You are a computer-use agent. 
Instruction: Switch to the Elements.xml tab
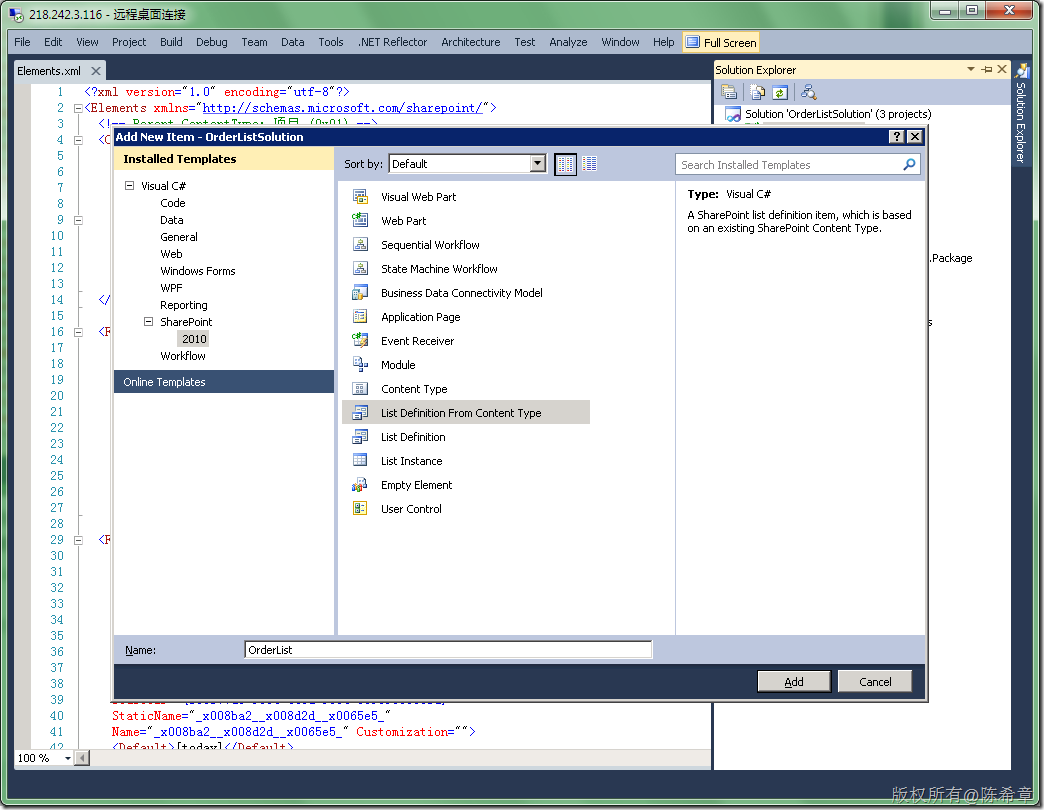(x=49, y=71)
